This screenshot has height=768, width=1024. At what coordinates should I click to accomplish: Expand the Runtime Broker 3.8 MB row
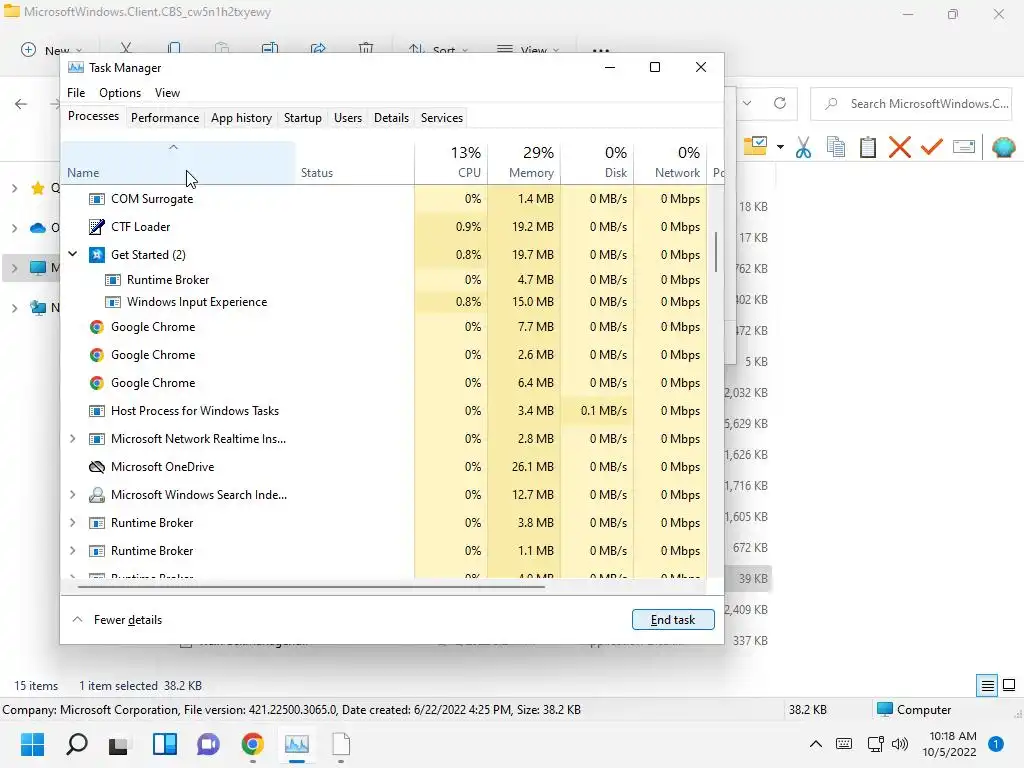click(x=72, y=523)
